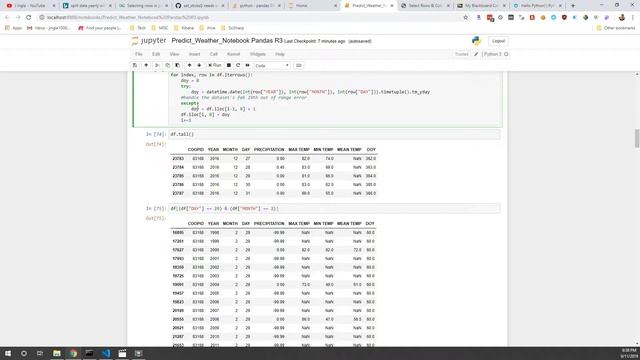
Task: Open the File menu
Action: [x=139, y=54]
